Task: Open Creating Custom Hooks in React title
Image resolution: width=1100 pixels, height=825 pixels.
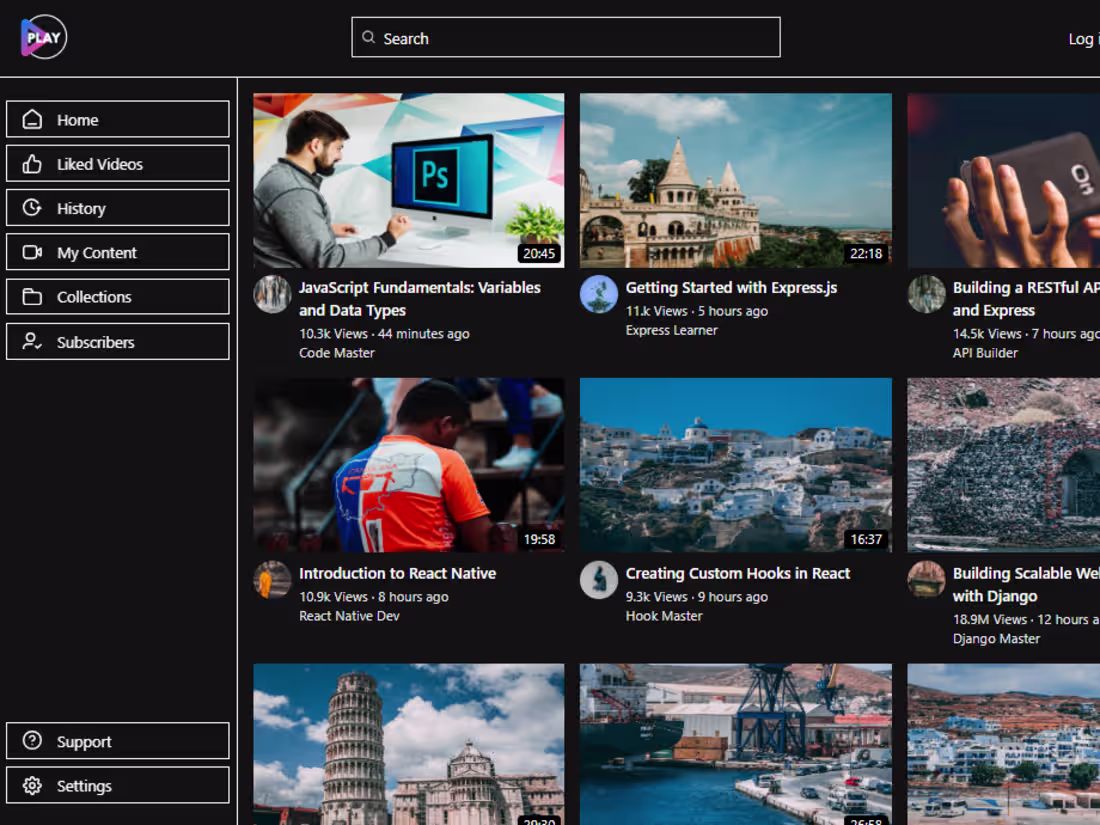Action: [x=737, y=573]
